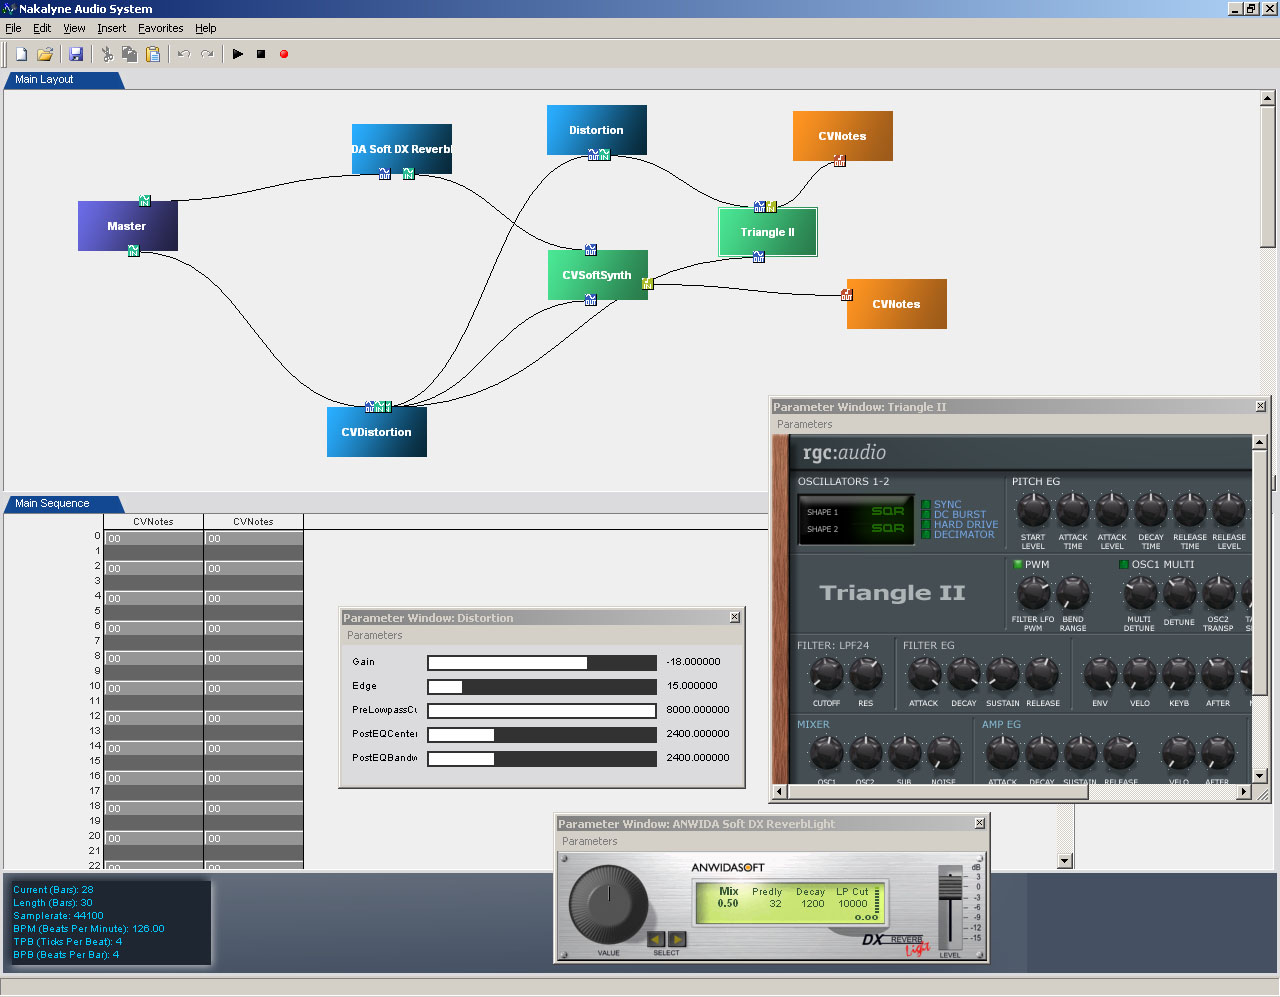
Task: Select the CVDistortion node
Action: (x=377, y=432)
